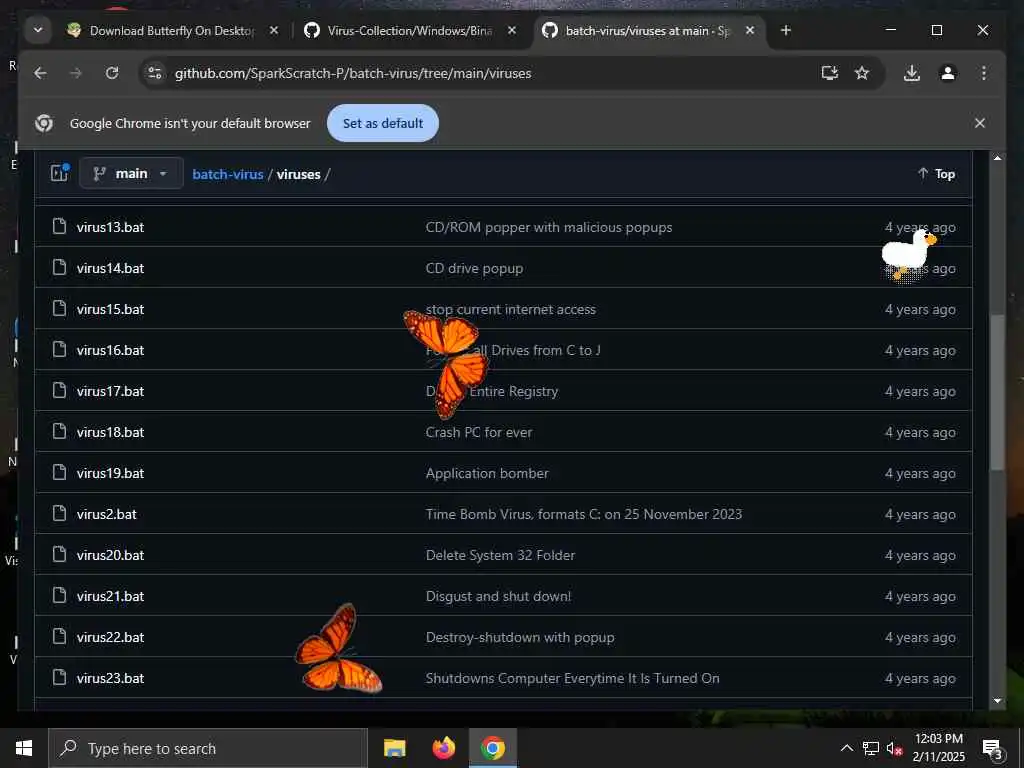Open Chrome downloads icon
The width and height of the screenshot is (1024, 768).
(x=912, y=73)
